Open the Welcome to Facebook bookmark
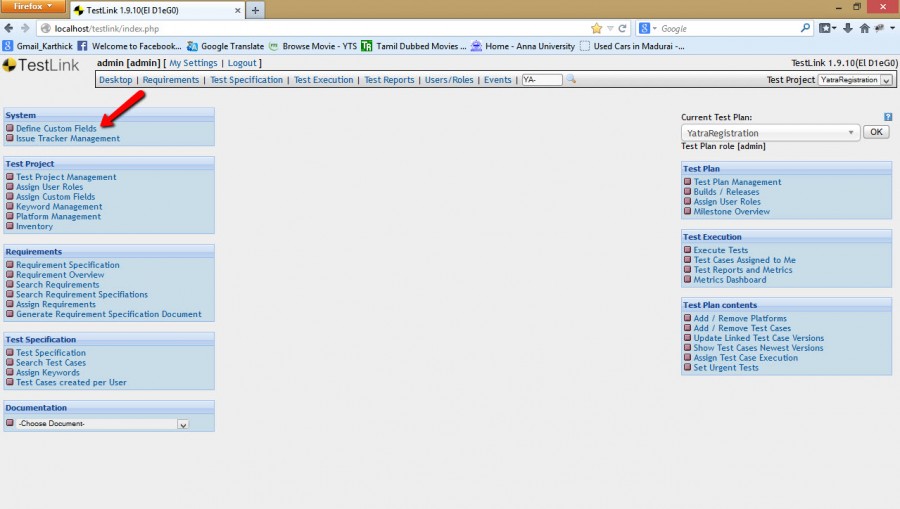The image size is (900, 509). click(x=129, y=46)
